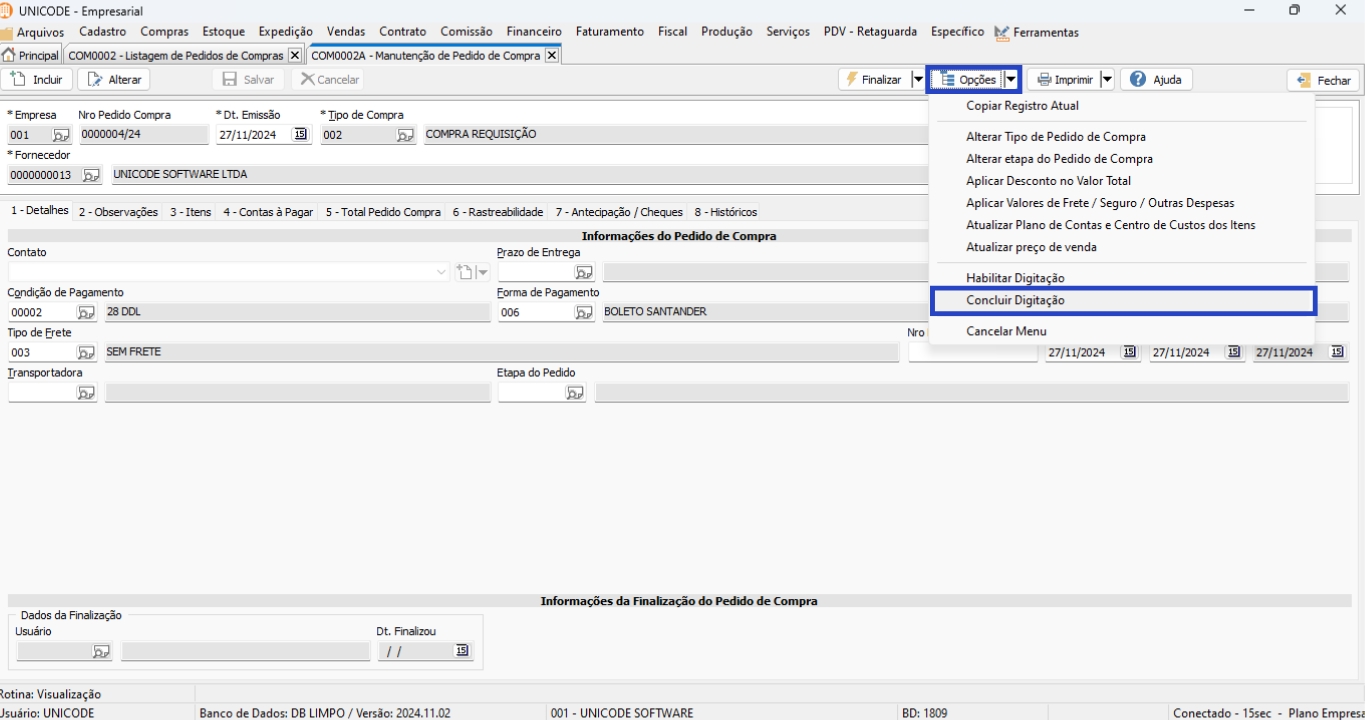Switch to the 3 - Itens tab
Viewport: 1365px width, 720px height.
[190, 212]
